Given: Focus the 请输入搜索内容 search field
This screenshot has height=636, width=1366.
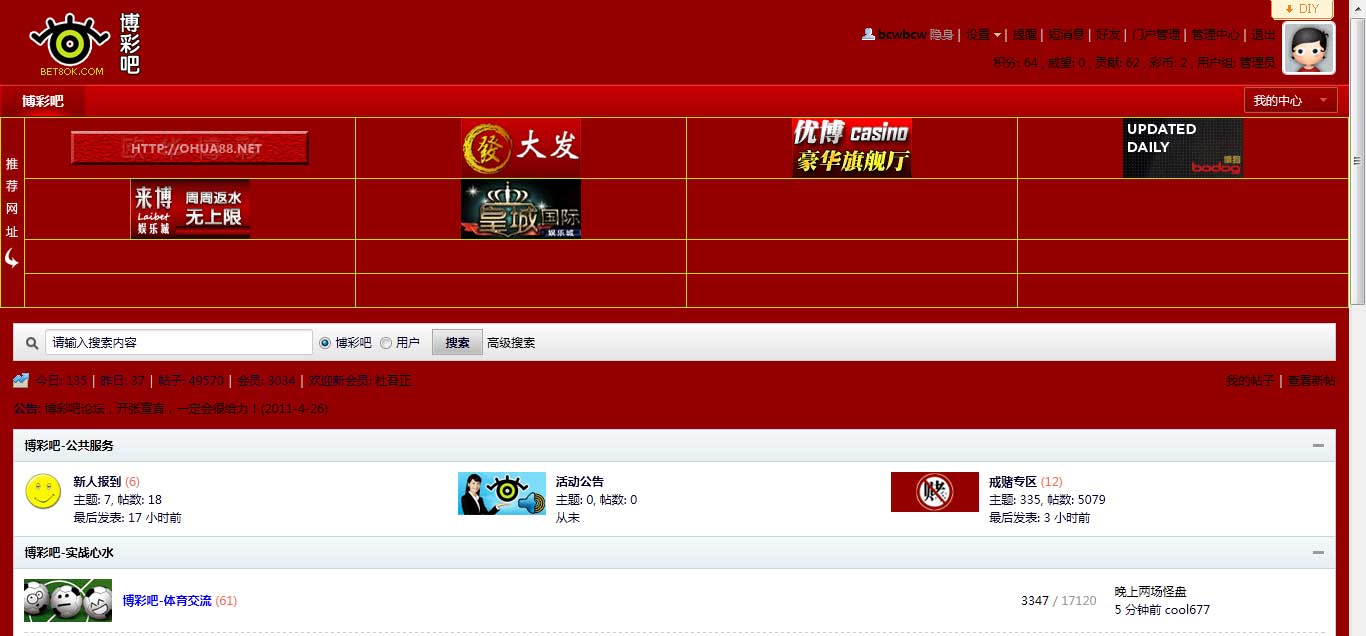Looking at the screenshot, I should click(x=179, y=342).
